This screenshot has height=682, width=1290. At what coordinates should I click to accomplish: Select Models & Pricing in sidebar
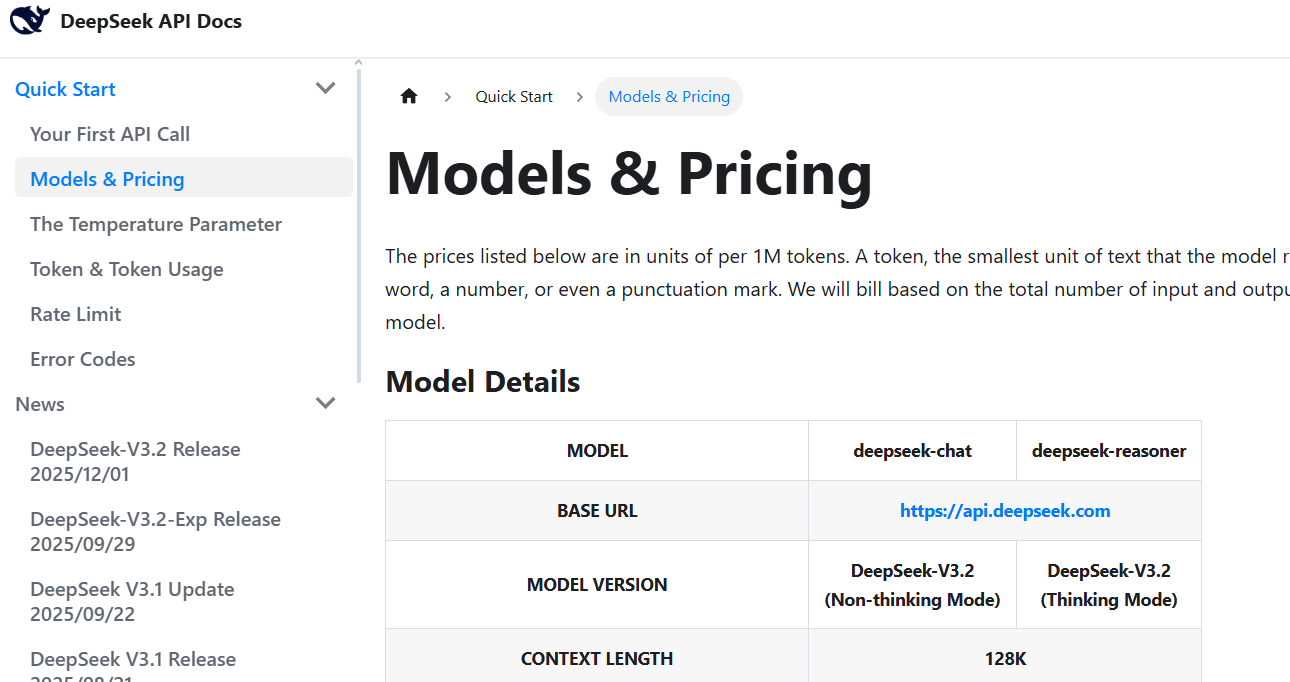click(107, 179)
